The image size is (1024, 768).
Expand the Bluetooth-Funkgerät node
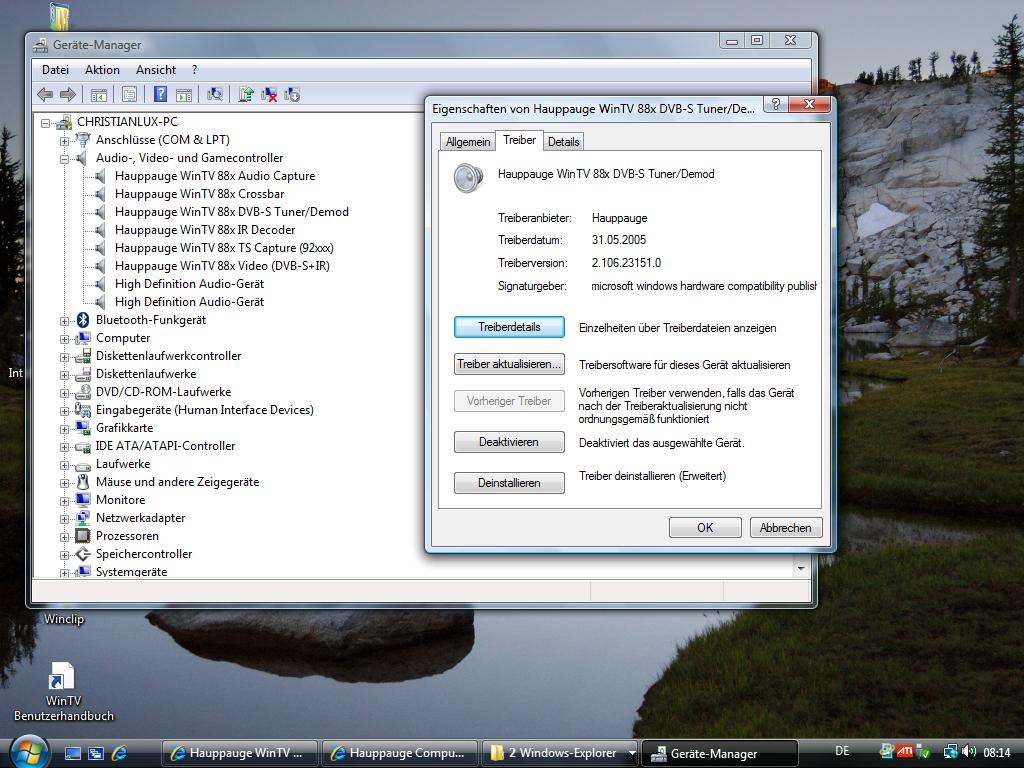tap(64, 321)
